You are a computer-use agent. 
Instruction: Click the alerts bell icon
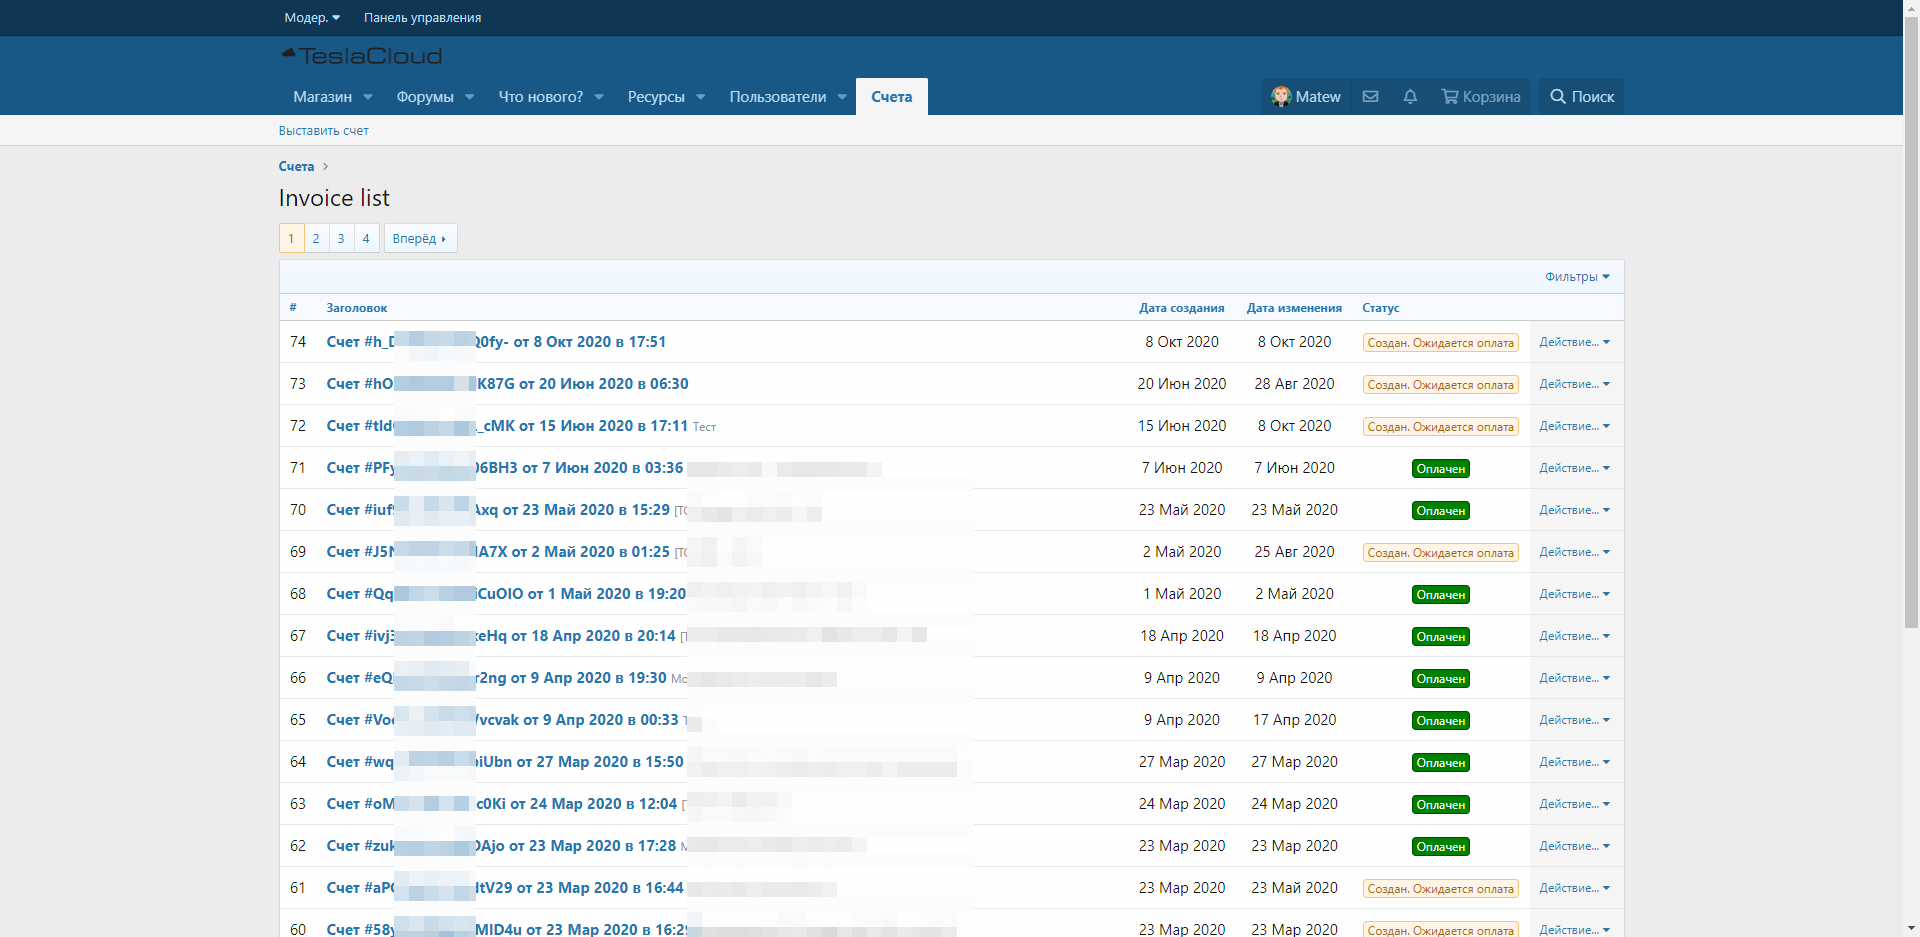[x=1410, y=97]
